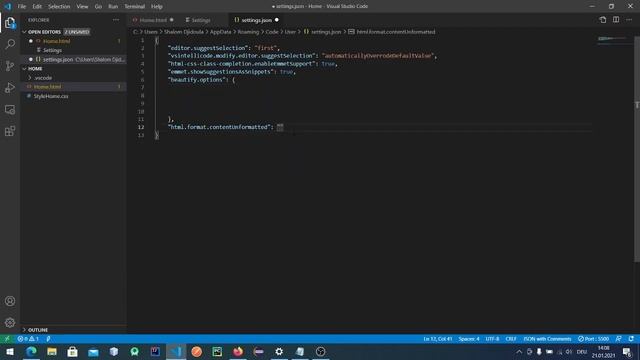
Task: Open the notifications bell in status bar
Action: (631, 339)
